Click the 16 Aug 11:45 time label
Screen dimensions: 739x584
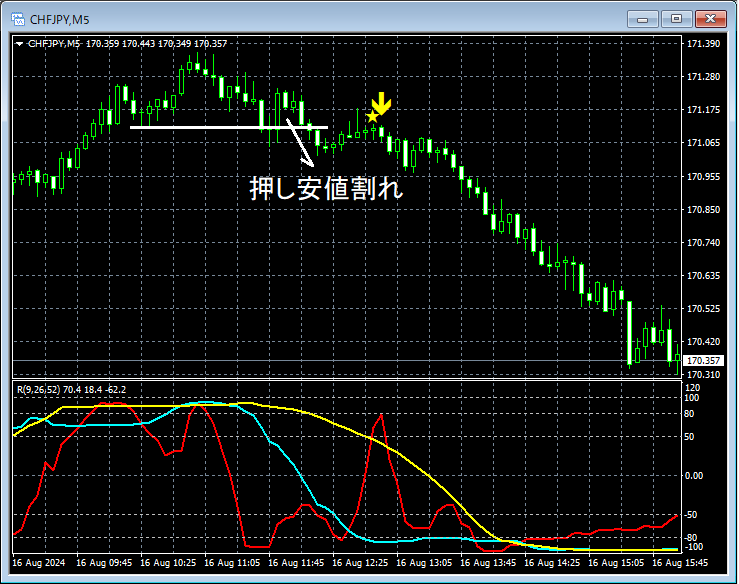[x=296, y=563]
